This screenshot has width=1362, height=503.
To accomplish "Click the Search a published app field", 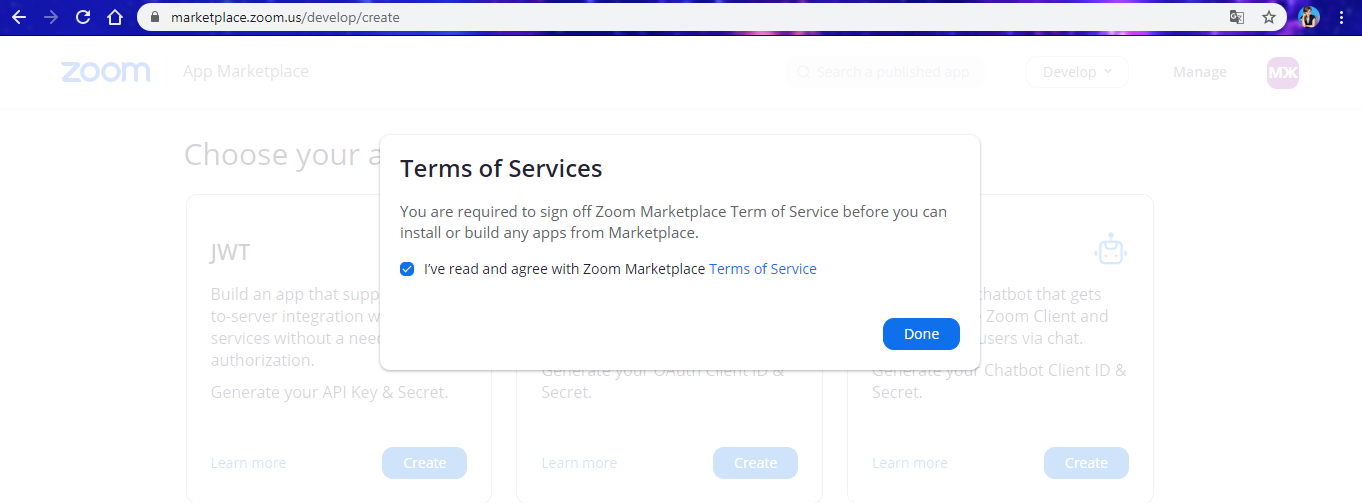I will (886, 72).
